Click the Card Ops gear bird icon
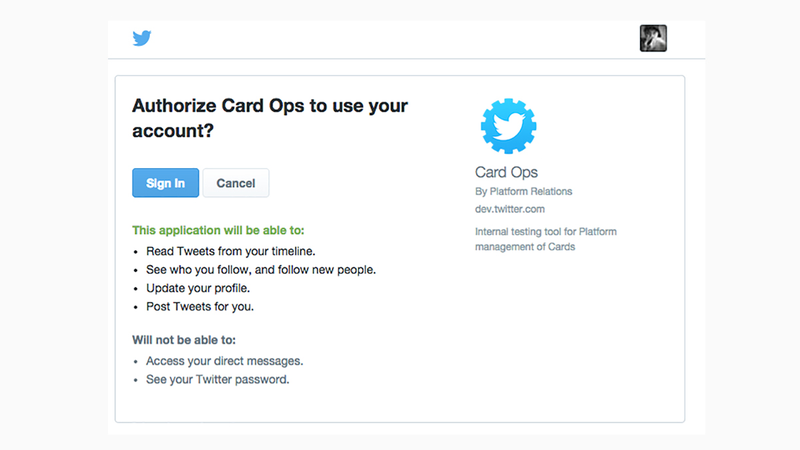 tap(508, 126)
